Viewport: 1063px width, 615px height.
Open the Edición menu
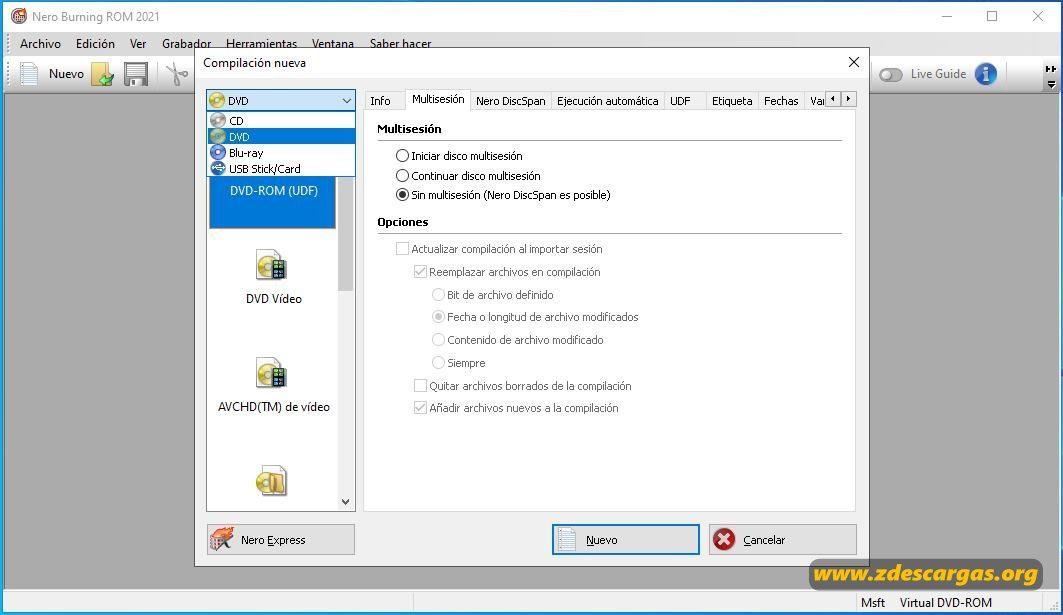coord(95,43)
